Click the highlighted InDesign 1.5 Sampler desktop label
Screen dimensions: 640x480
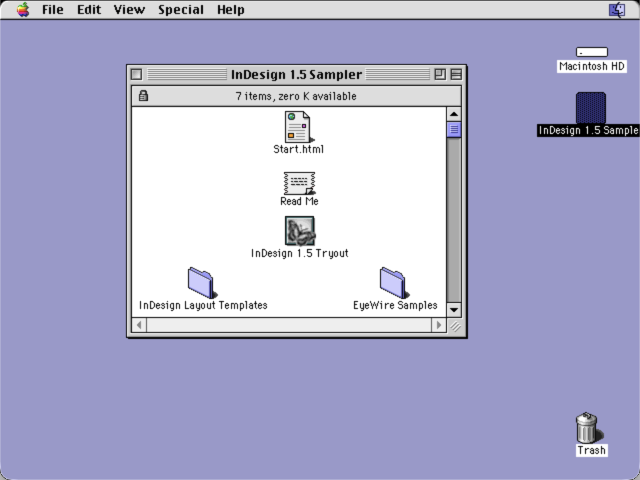tap(588, 130)
